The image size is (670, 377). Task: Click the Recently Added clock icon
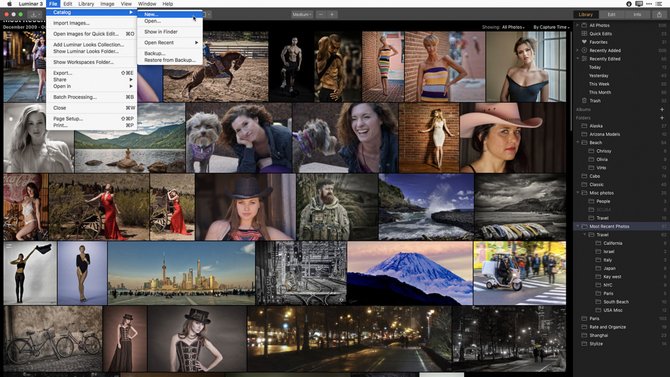[584, 50]
